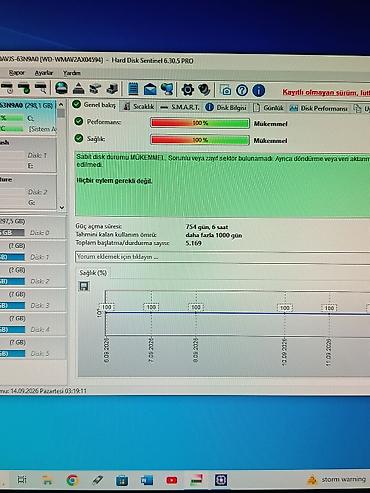Click the 7.05.2026 graph data point
The width and height of the screenshot is (370, 493).
click(151, 312)
